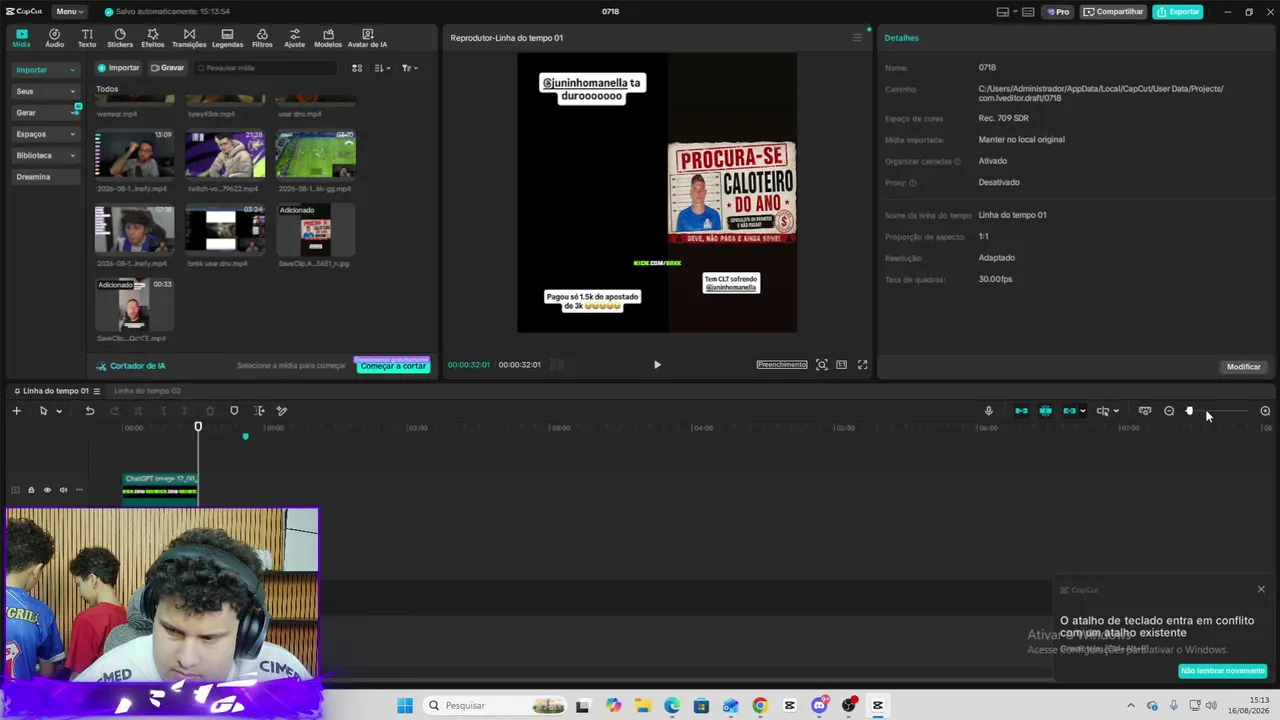Open the selection tool mode dropdown

(59, 411)
